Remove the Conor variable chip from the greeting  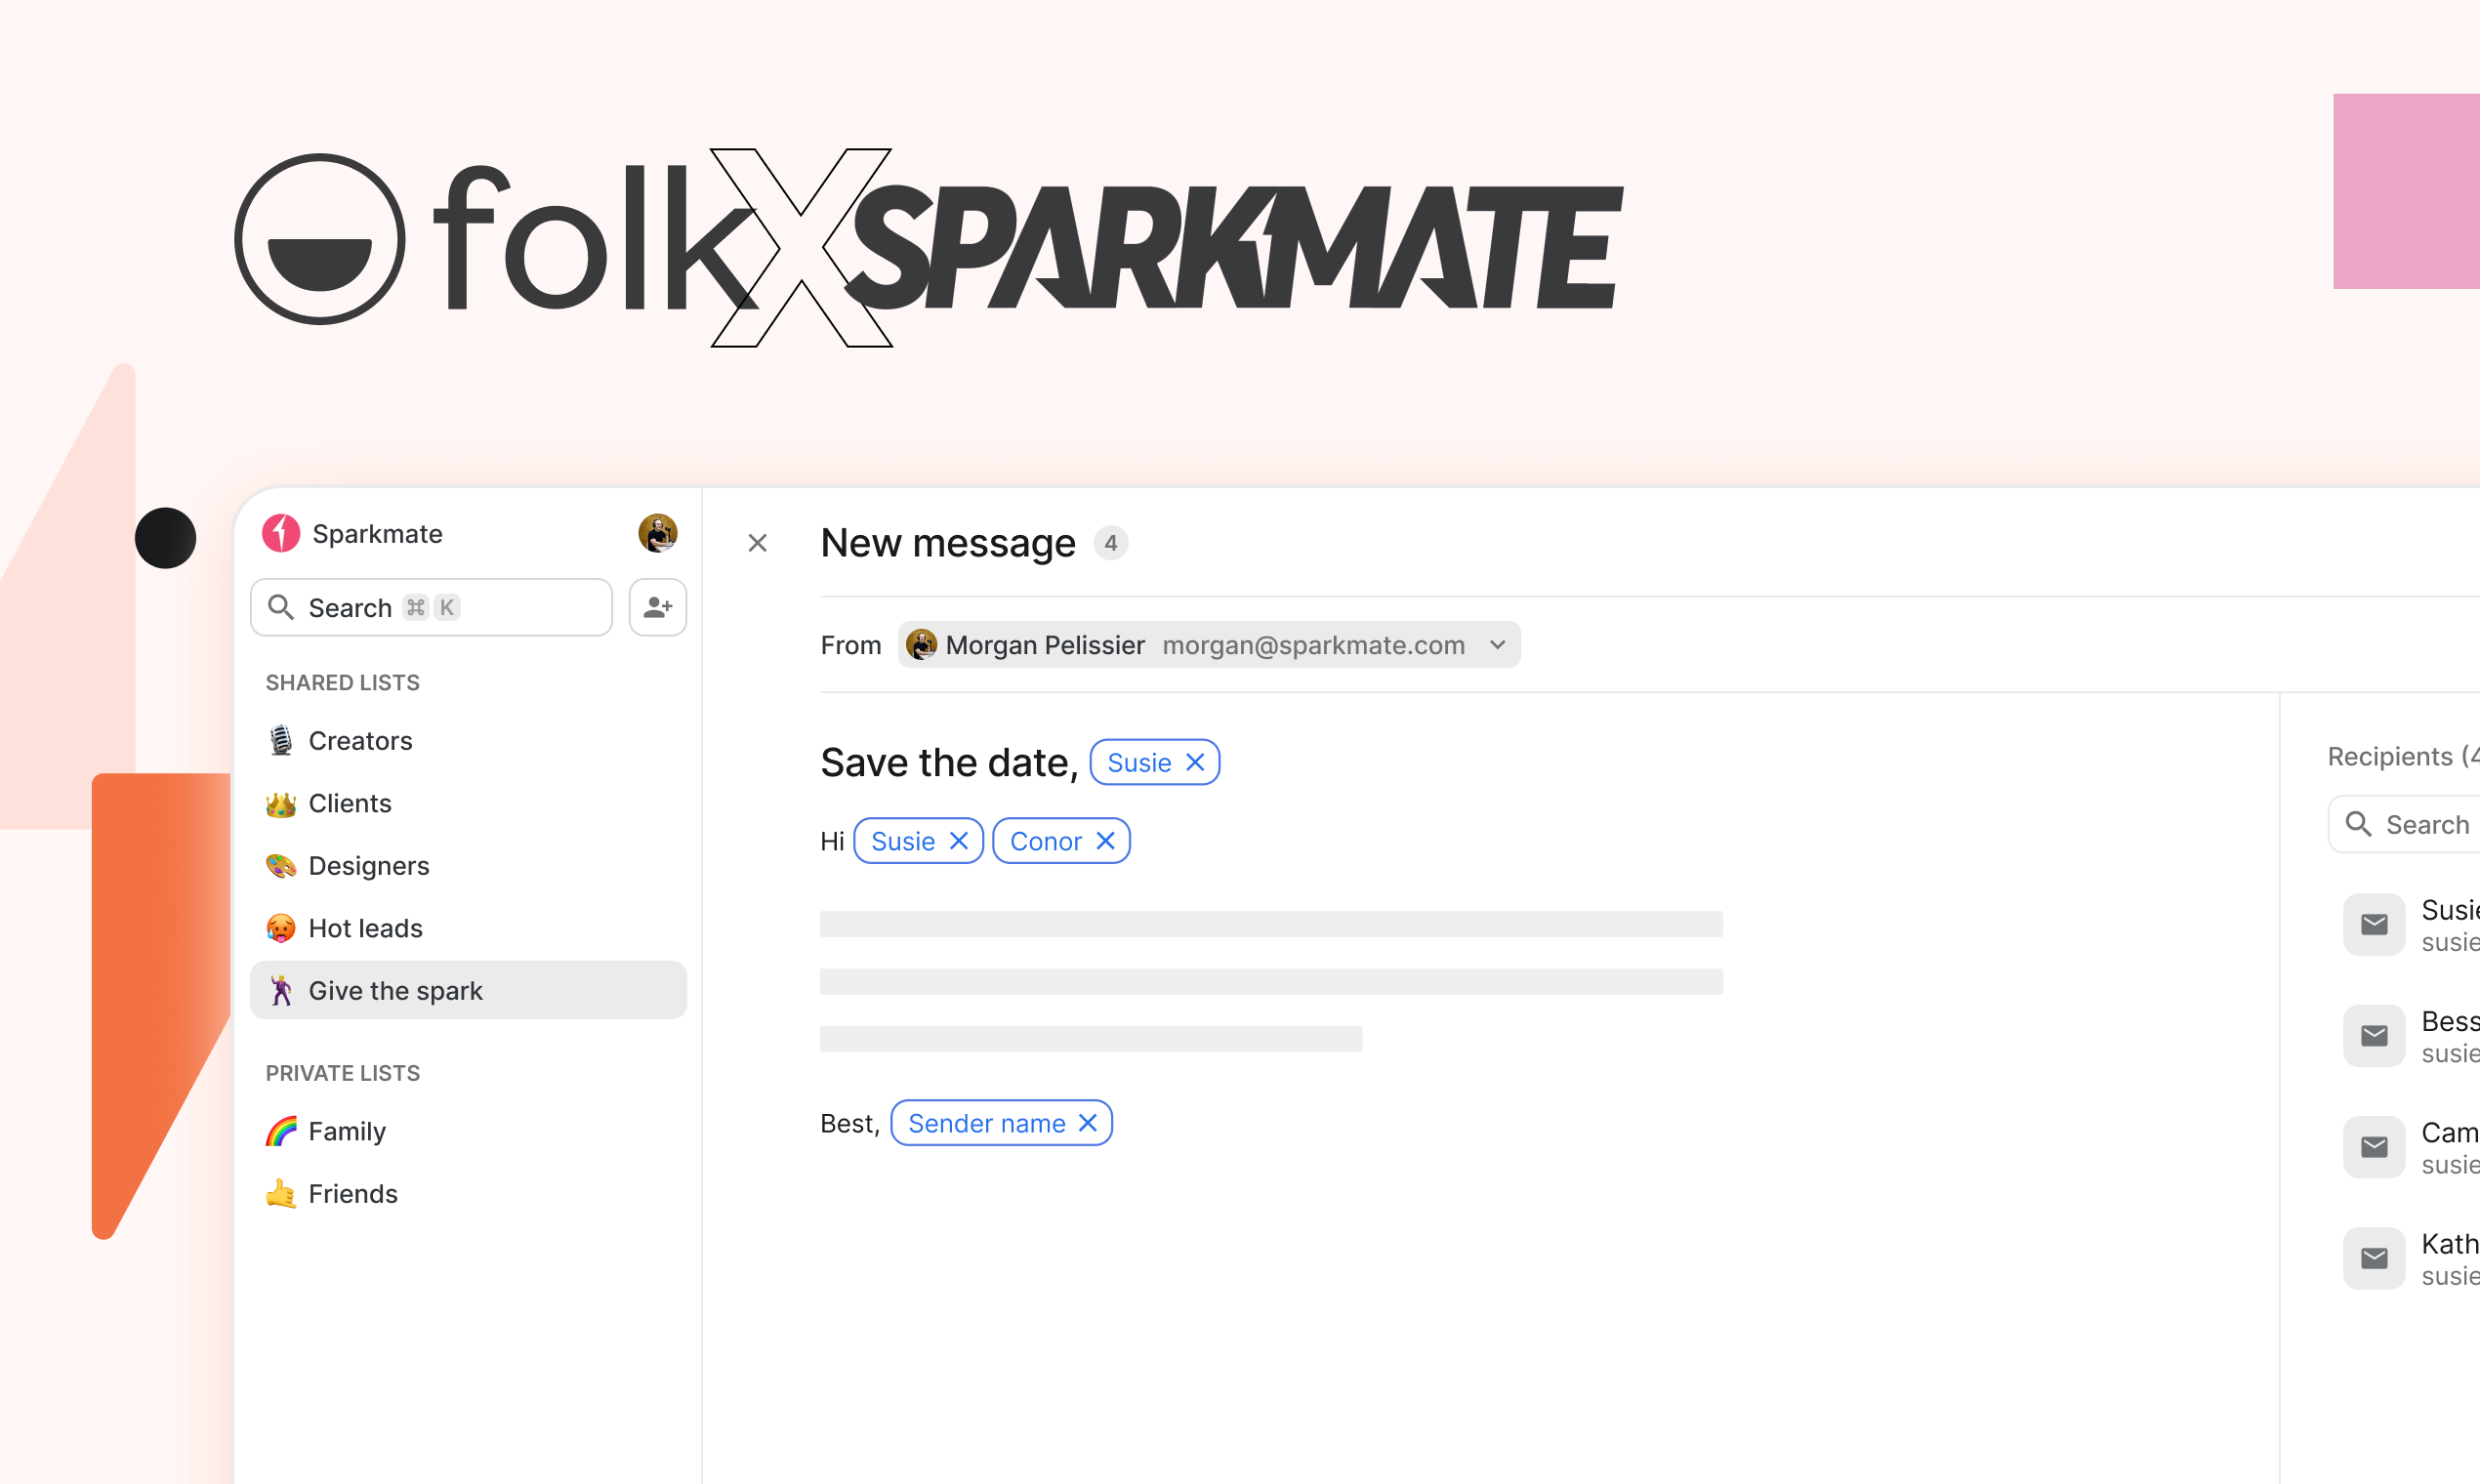click(1105, 840)
